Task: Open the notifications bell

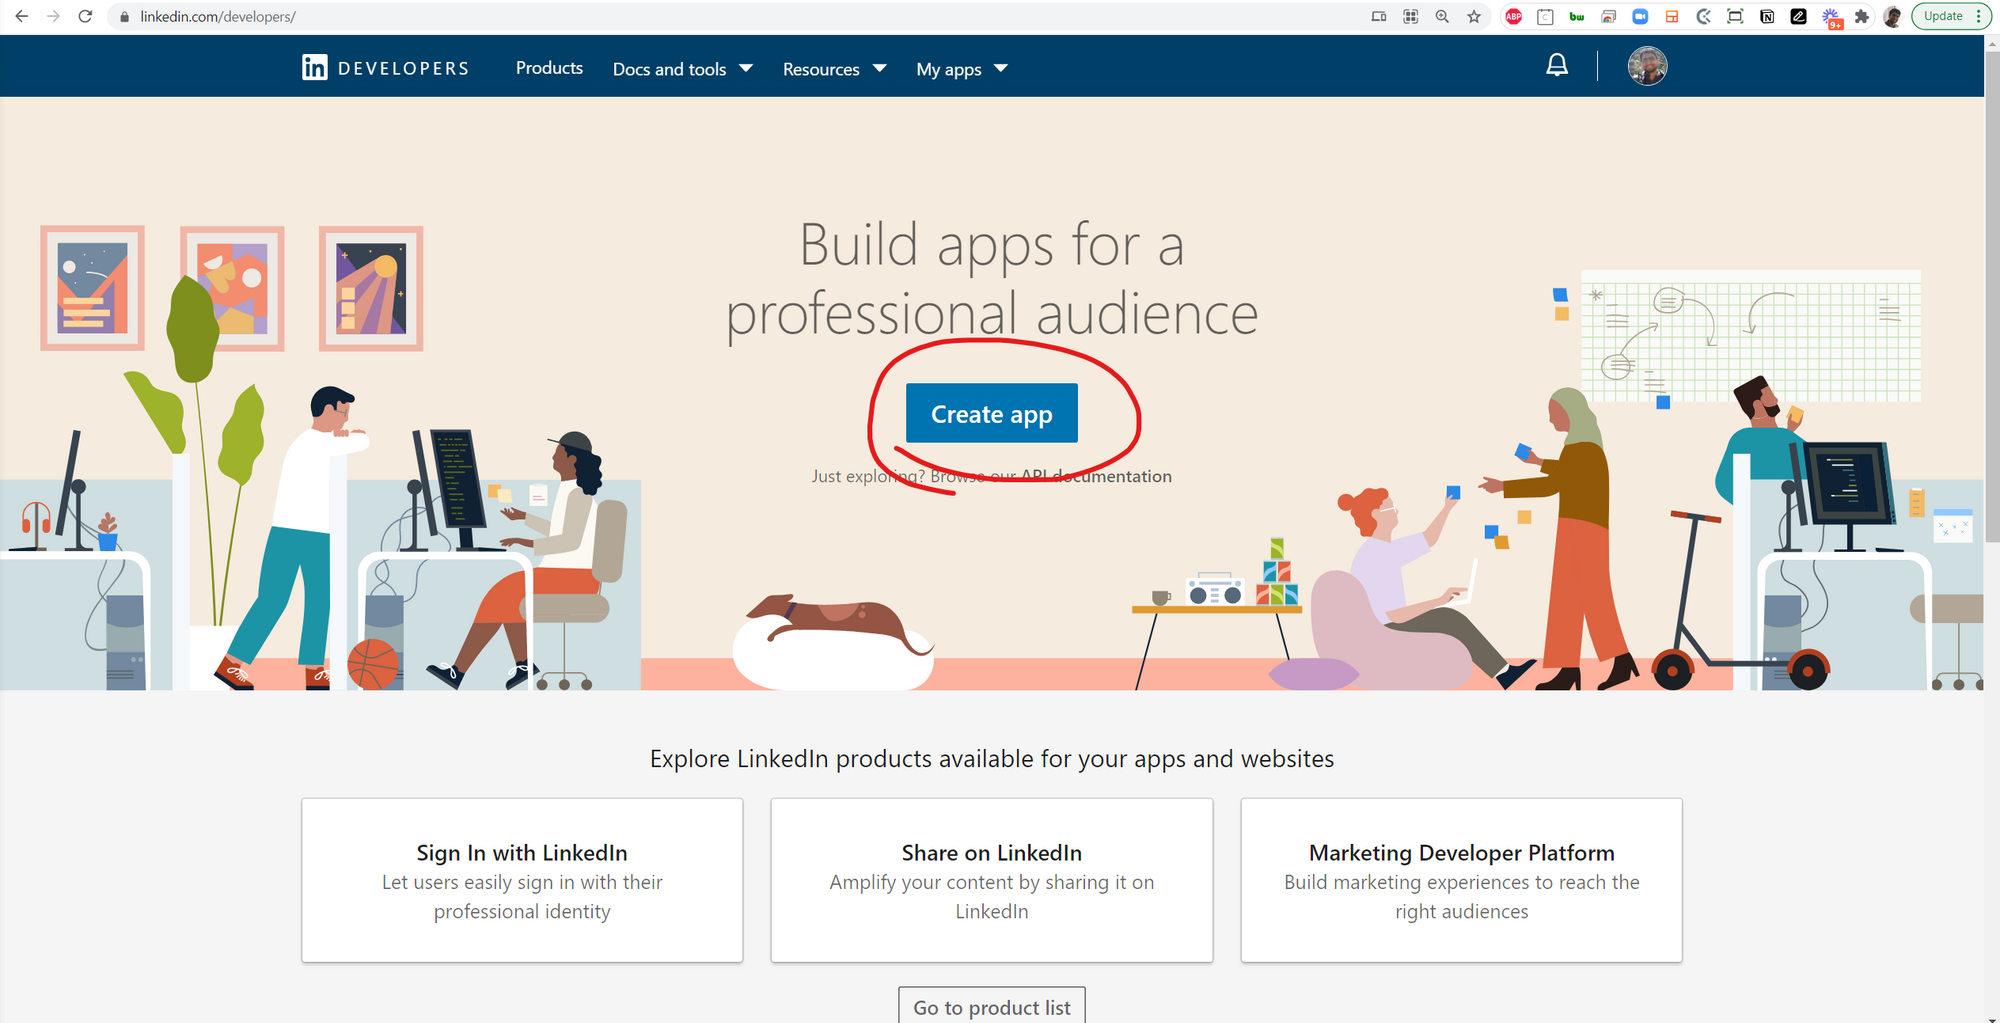Action: point(1557,66)
